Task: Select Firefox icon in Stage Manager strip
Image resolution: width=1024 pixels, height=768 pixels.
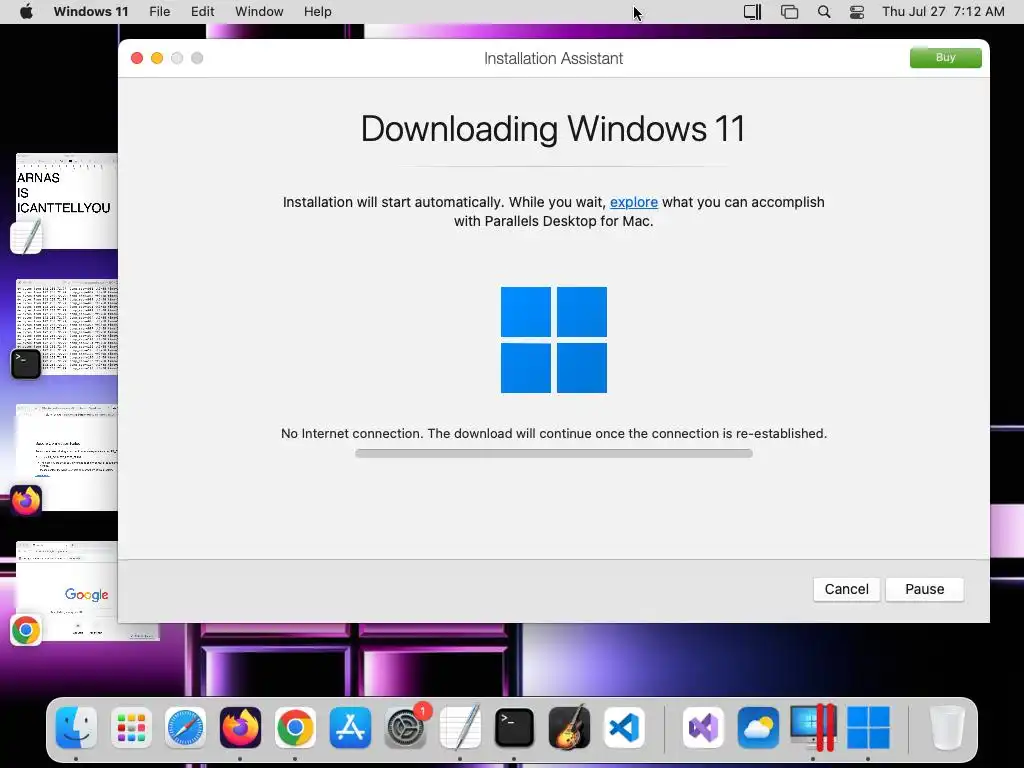Action: pos(26,501)
